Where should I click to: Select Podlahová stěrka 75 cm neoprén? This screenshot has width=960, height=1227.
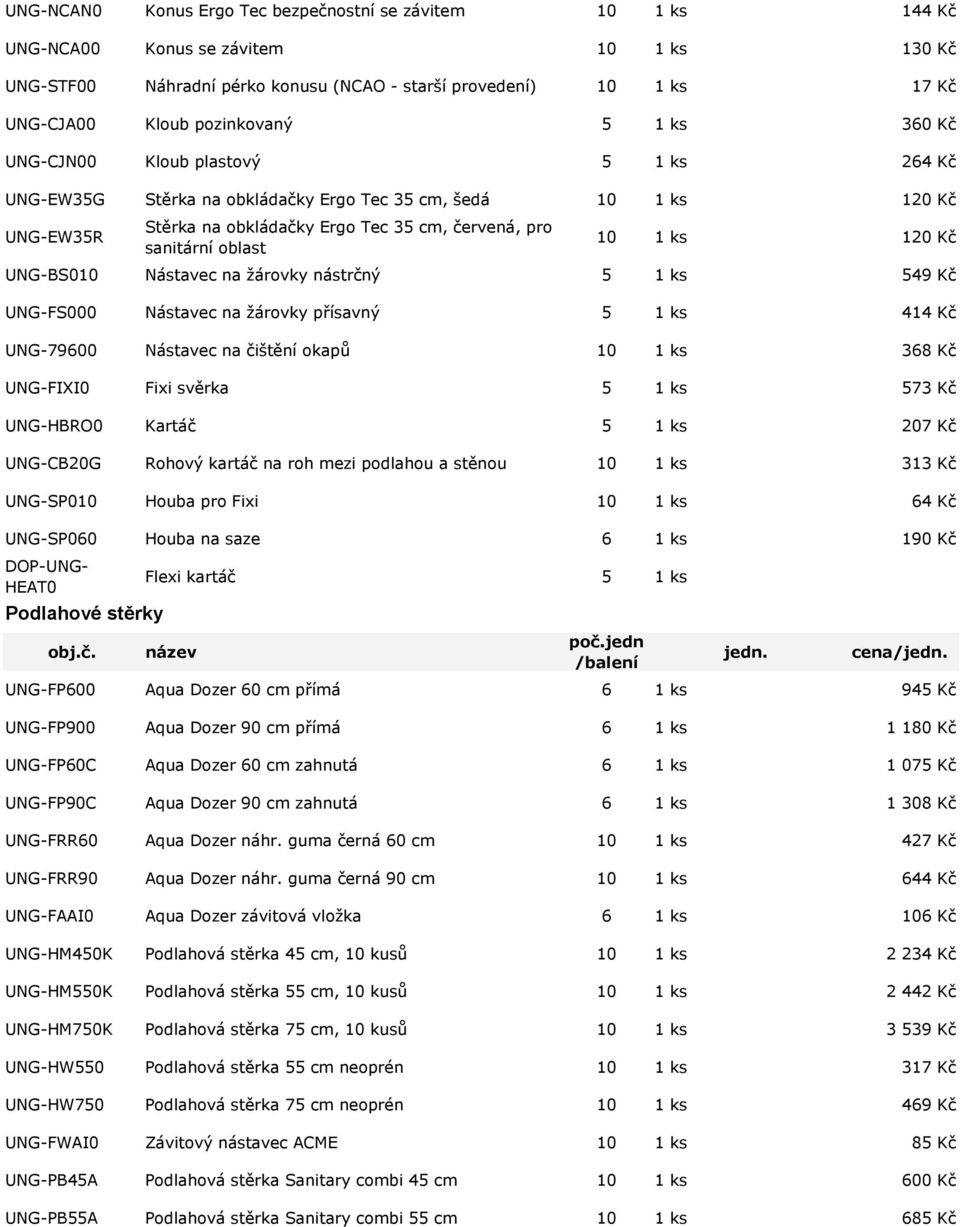click(x=275, y=1105)
